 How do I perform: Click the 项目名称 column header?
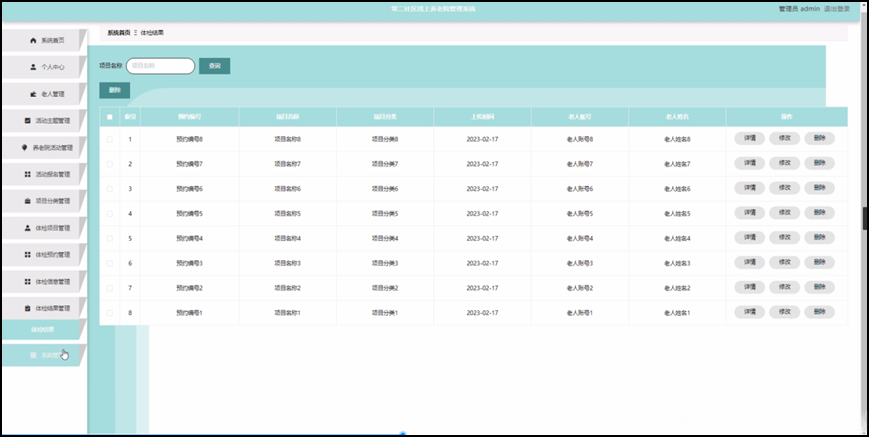[x=288, y=117]
